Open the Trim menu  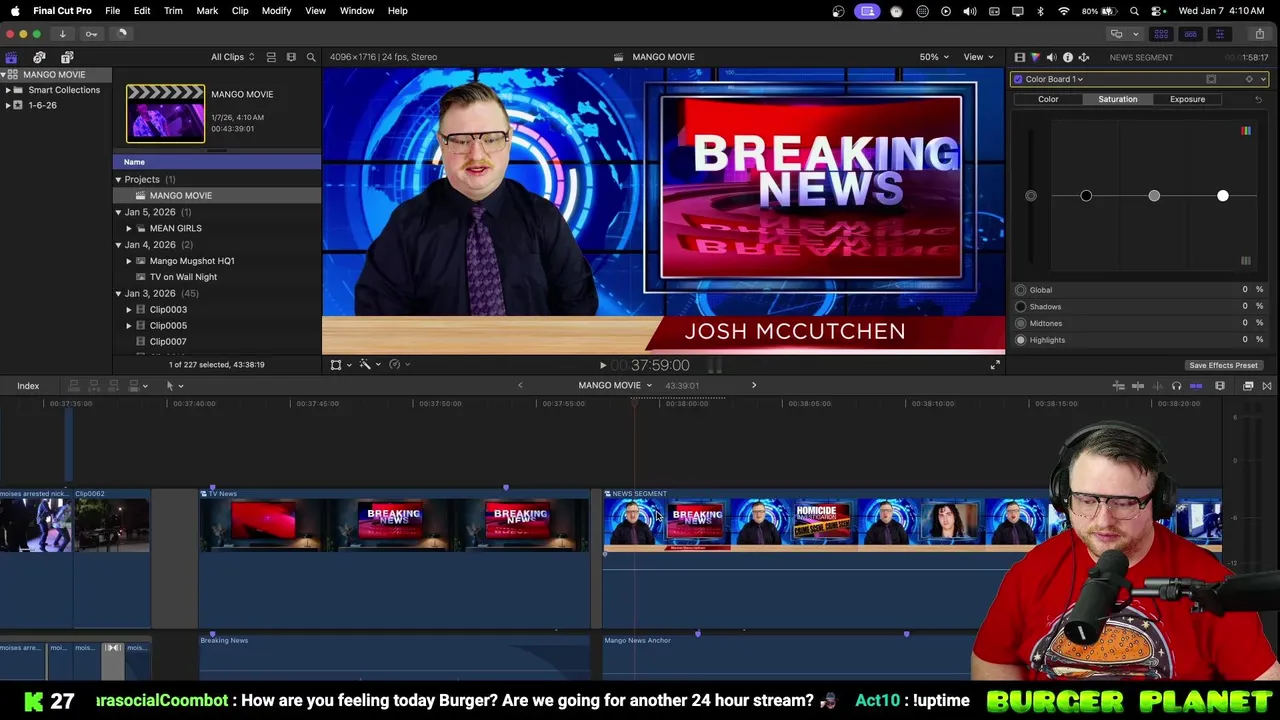(173, 11)
